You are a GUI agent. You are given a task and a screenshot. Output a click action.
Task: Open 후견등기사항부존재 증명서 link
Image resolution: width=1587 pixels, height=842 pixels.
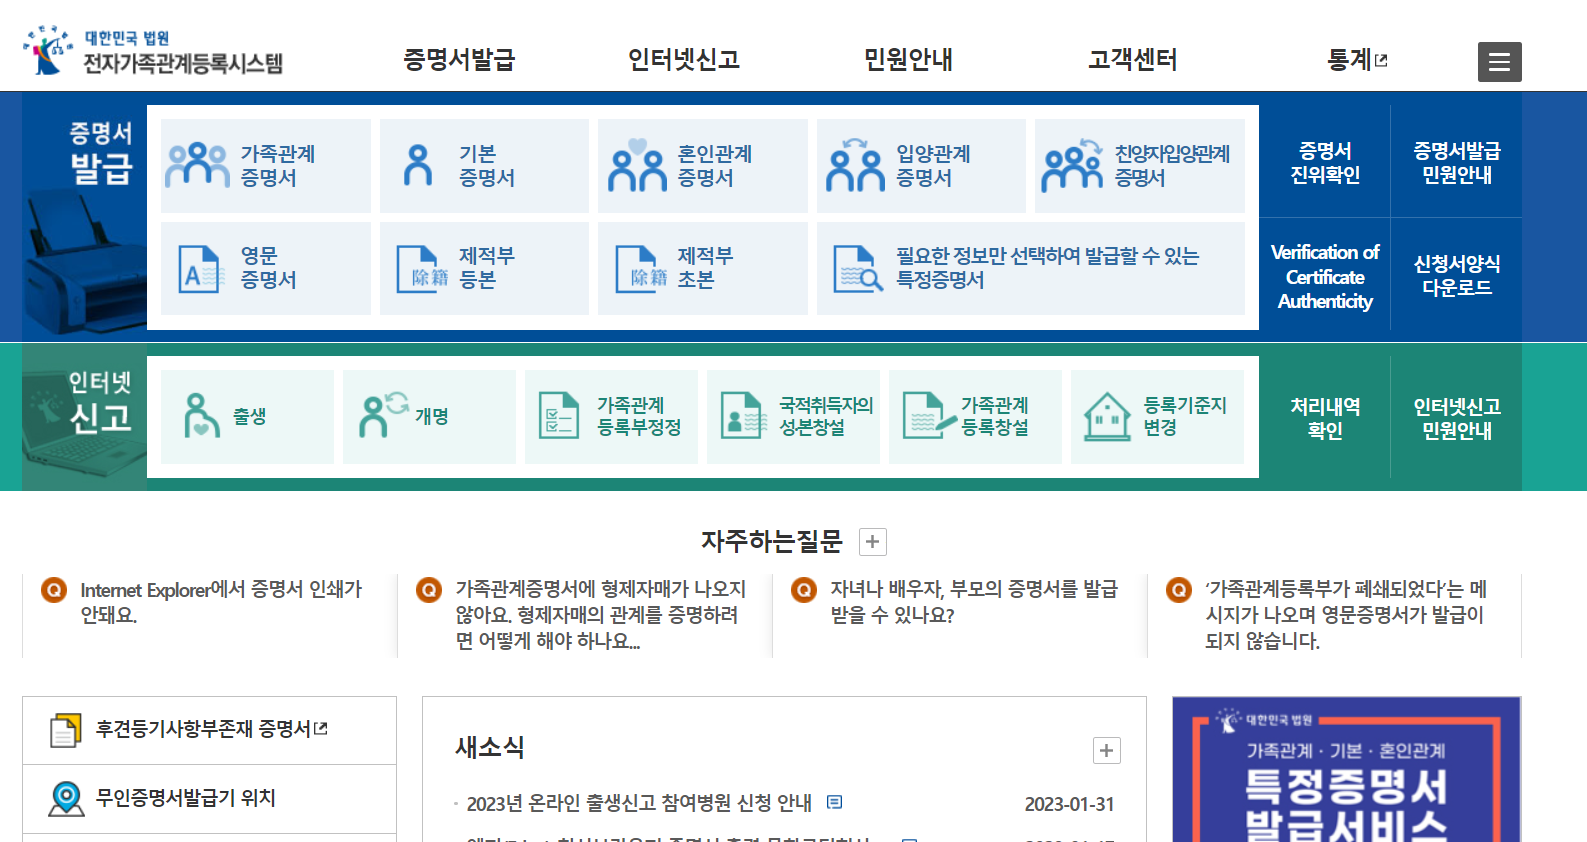coord(210,731)
